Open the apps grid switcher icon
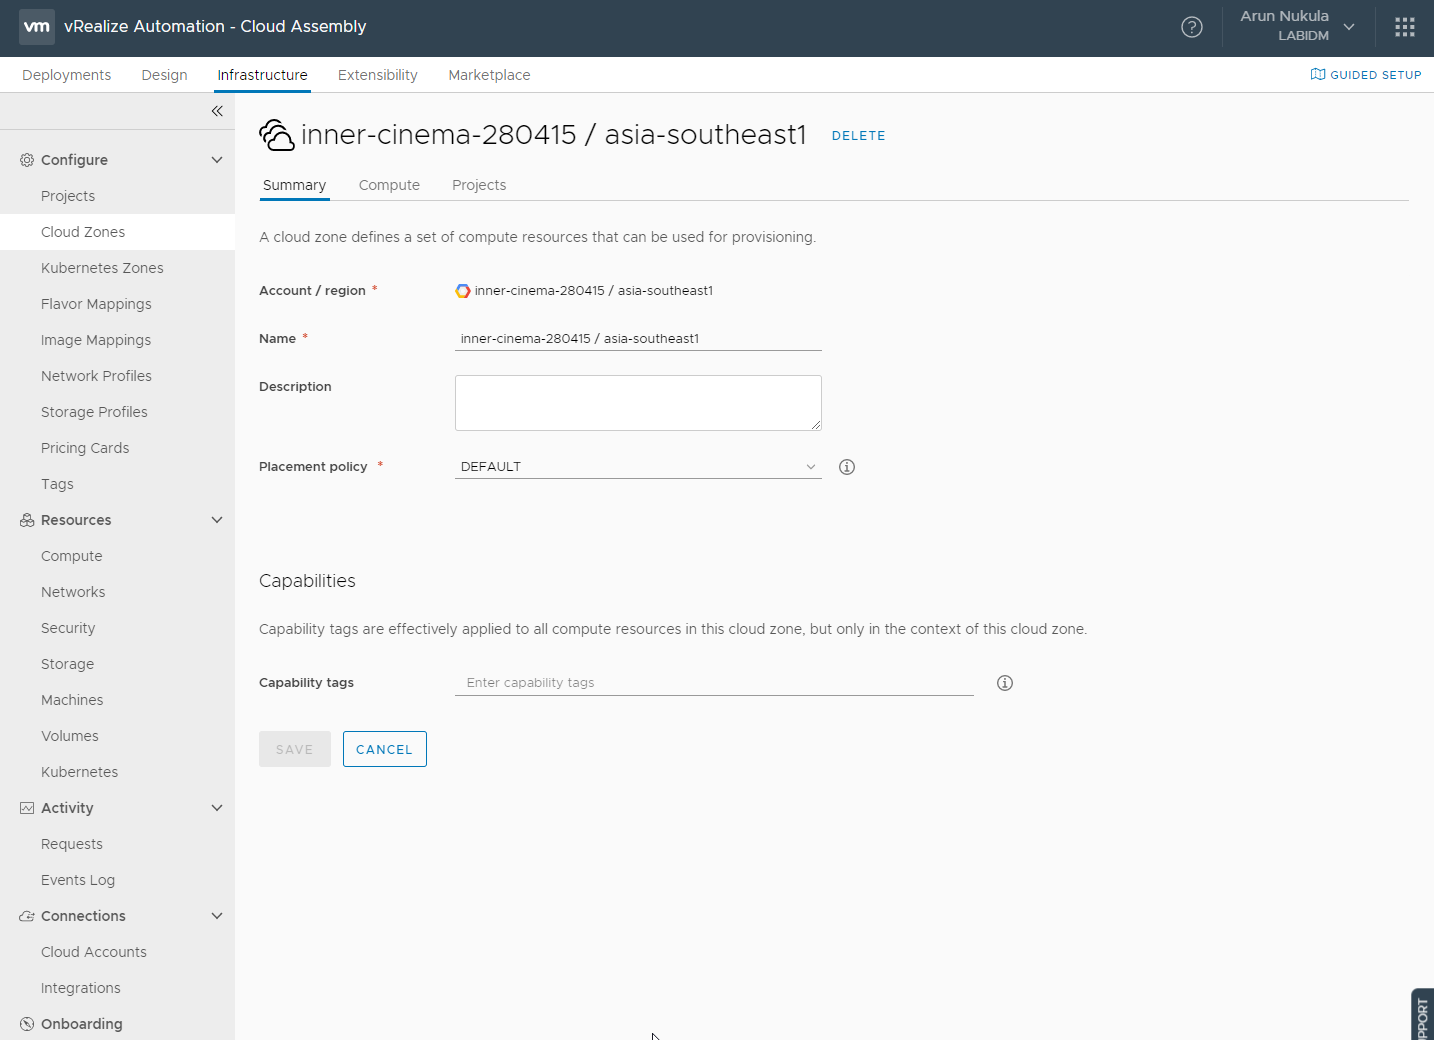Viewport: 1434px width, 1040px height. point(1405,27)
